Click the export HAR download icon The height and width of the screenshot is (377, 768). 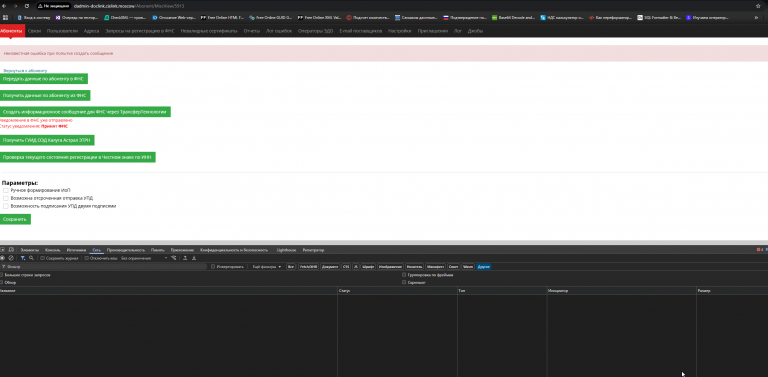[194, 258]
